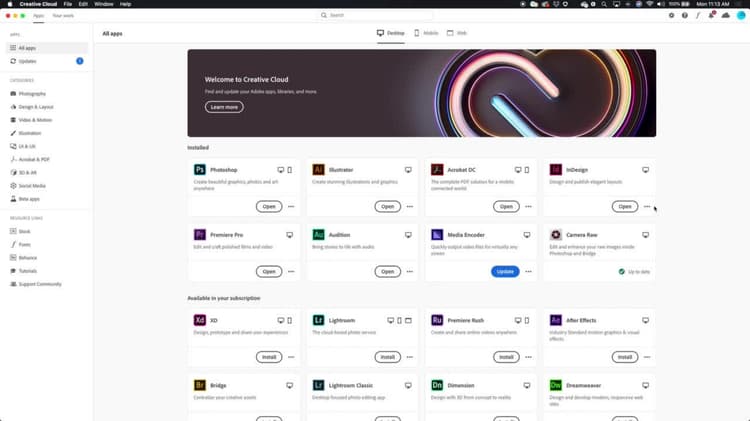Image resolution: width=750 pixels, height=421 pixels.
Task: Open more options for Illustrator
Action: [410, 207]
